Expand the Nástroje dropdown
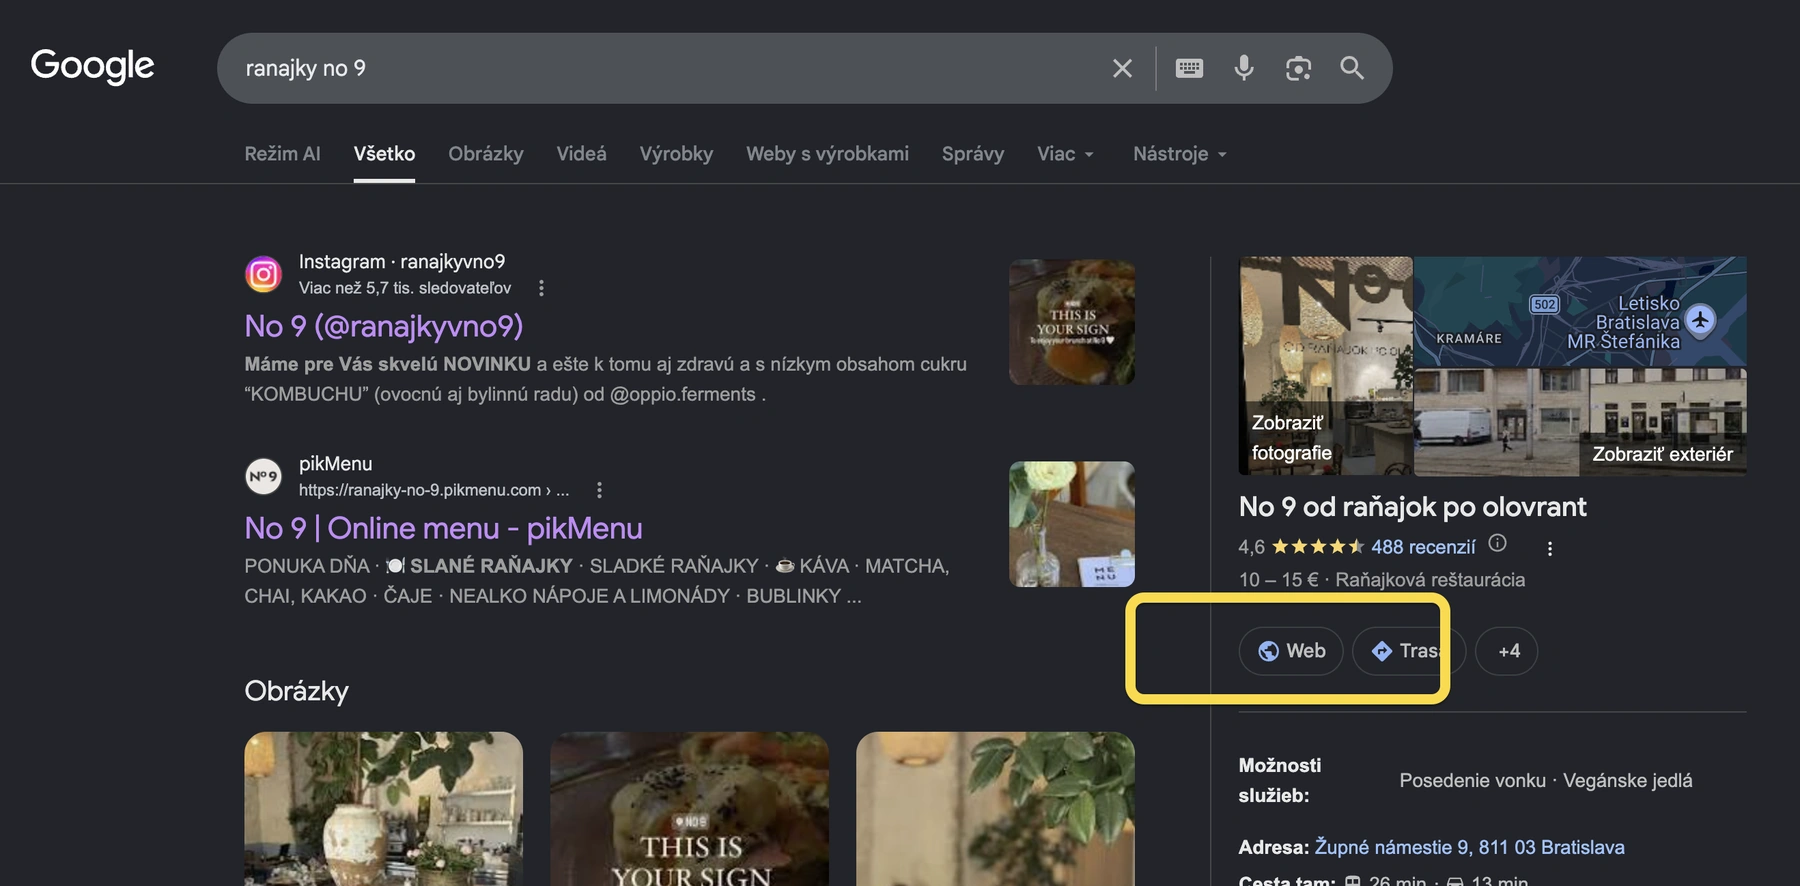This screenshot has width=1800, height=886. (x=1180, y=154)
